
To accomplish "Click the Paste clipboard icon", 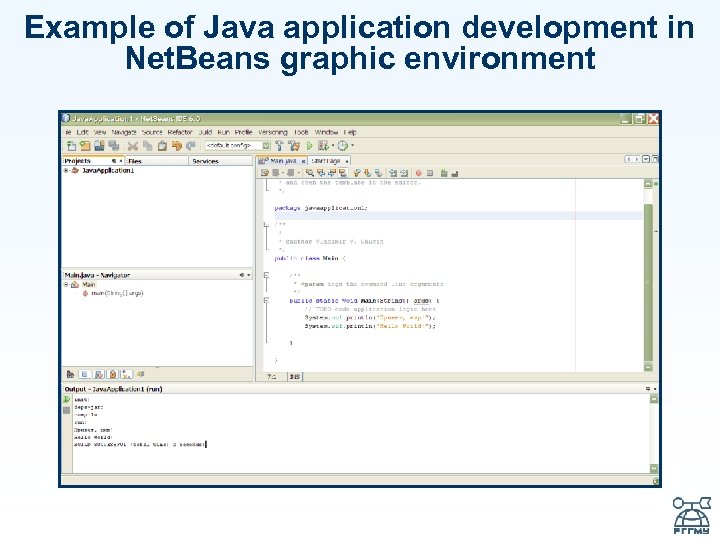I will click(162, 146).
